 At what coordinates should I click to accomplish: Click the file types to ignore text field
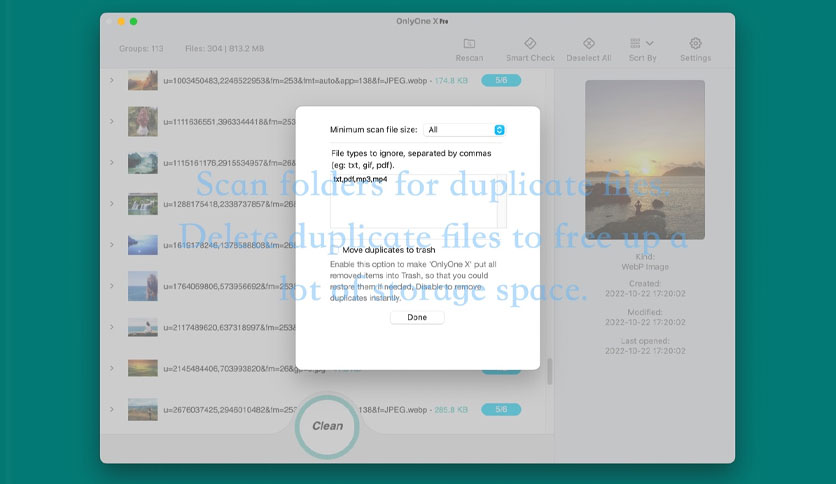418,201
